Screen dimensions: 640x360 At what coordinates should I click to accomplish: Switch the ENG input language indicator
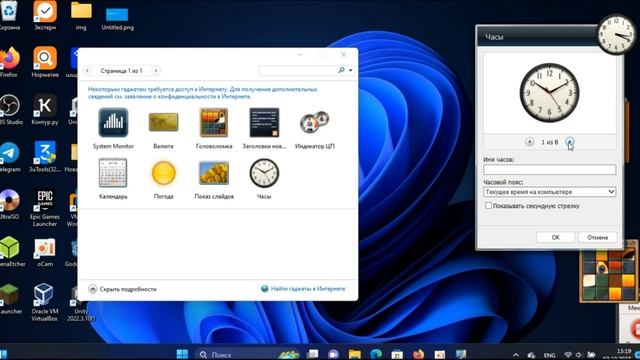click(x=549, y=355)
